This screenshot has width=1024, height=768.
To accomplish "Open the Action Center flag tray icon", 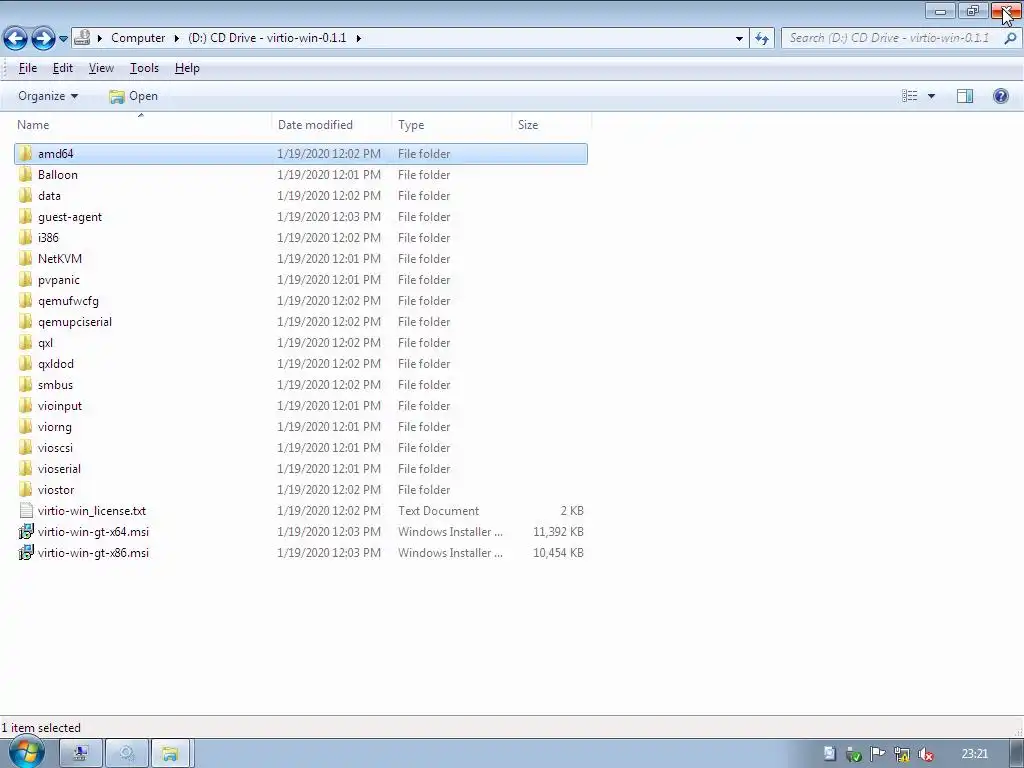I will [877, 754].
